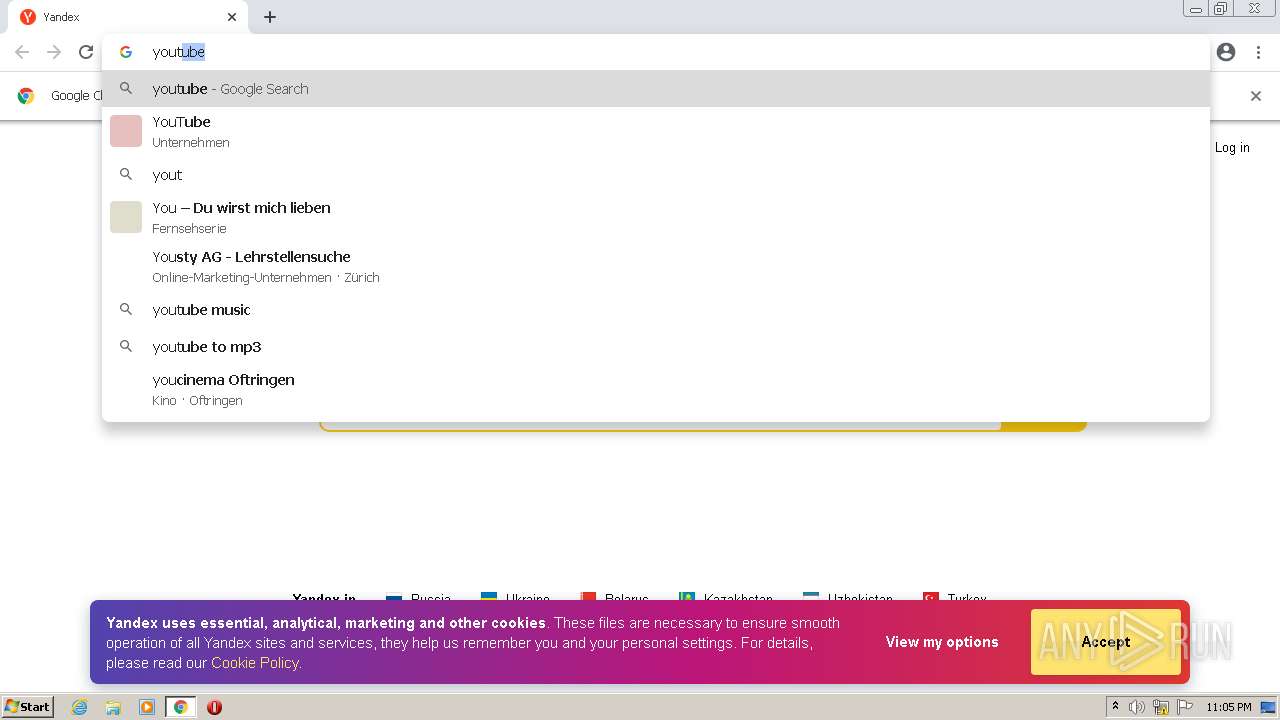This screenshot has height=720, width=1280.
Task: Click the YouTube suggestion thumbnail
Action: (x=126, y=131)
